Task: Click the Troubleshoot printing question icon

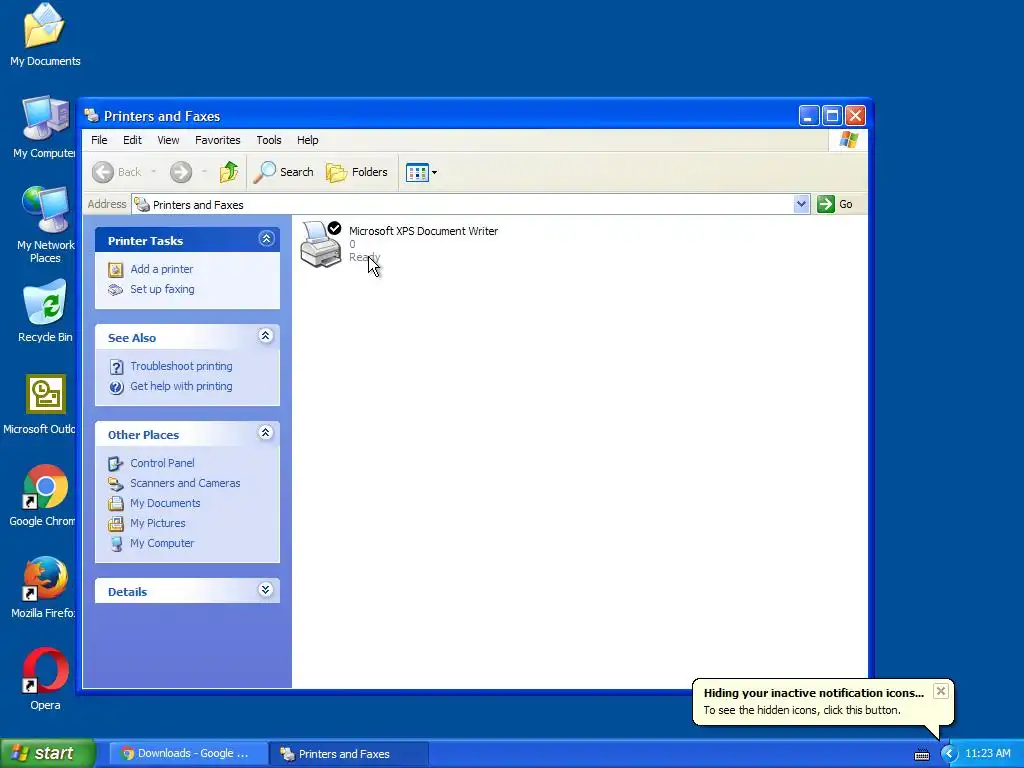Action: [116, 367]
